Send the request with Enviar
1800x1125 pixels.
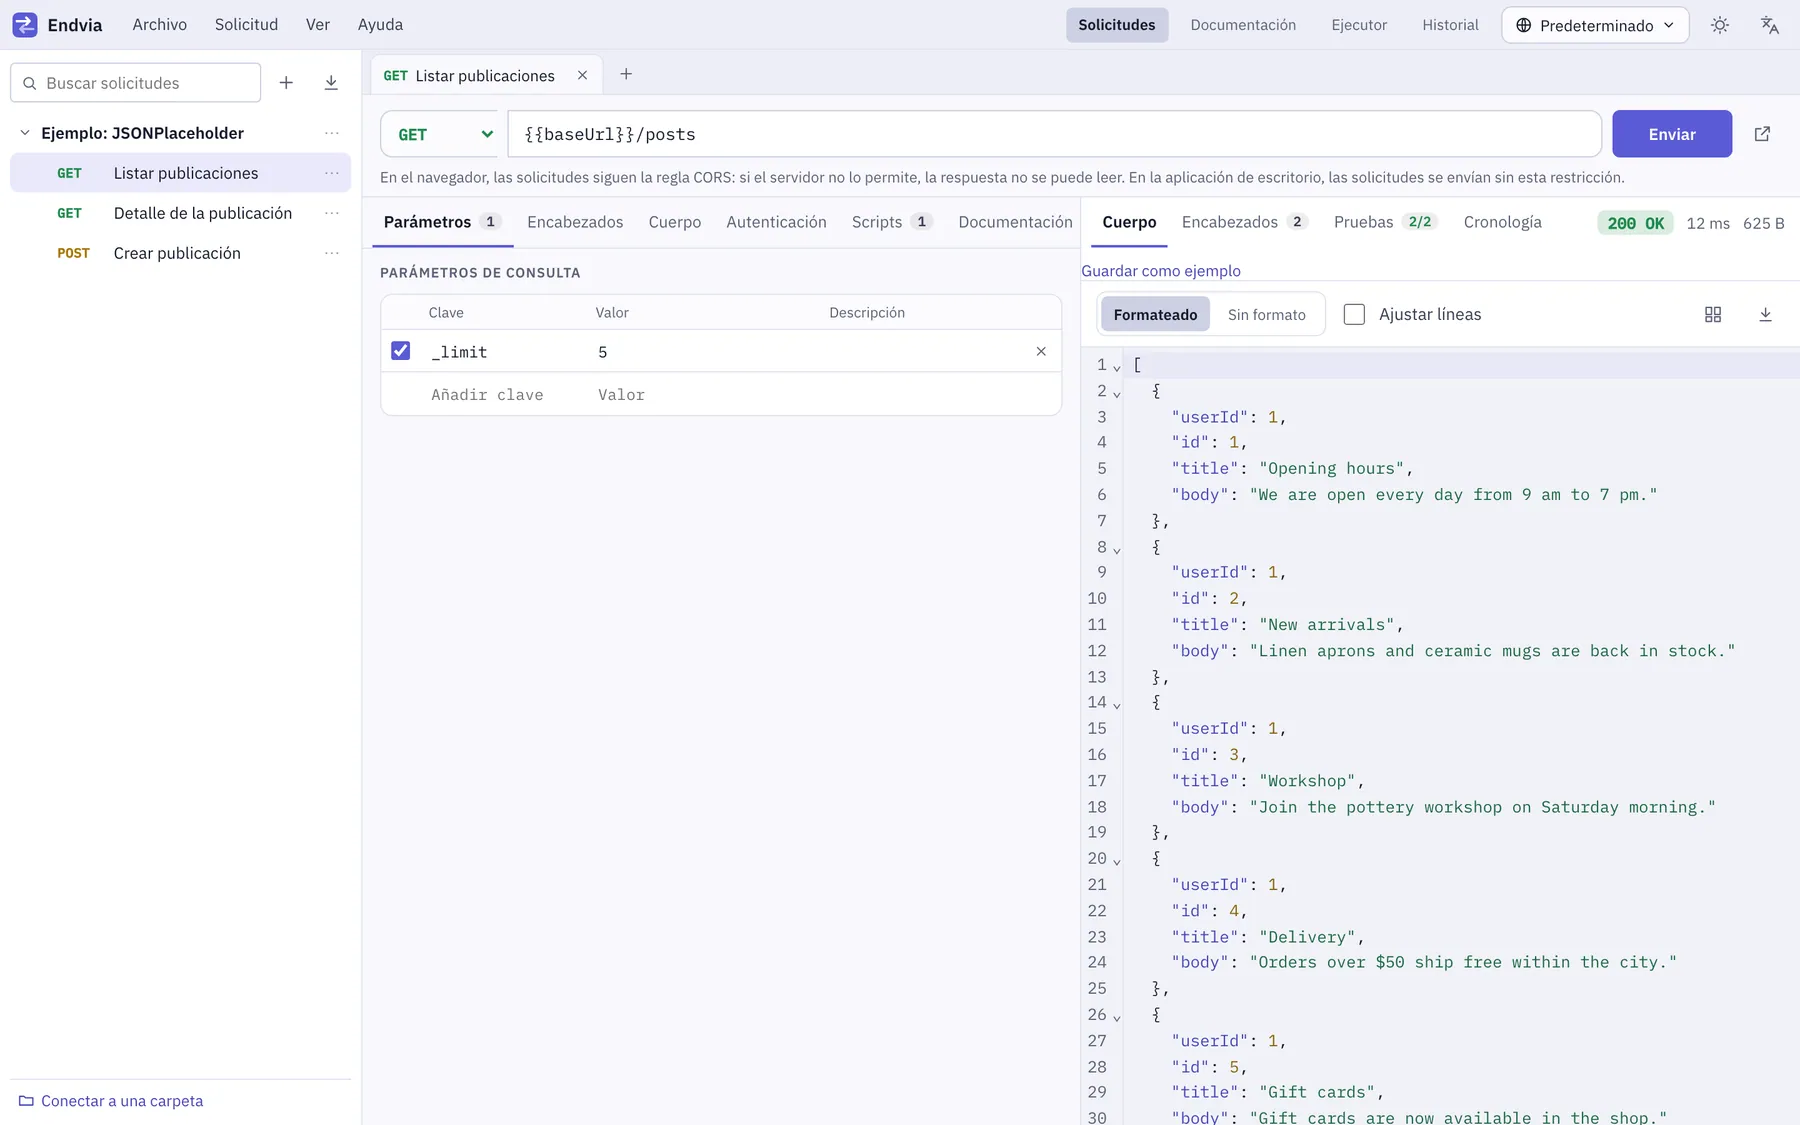coord(1672,134)
